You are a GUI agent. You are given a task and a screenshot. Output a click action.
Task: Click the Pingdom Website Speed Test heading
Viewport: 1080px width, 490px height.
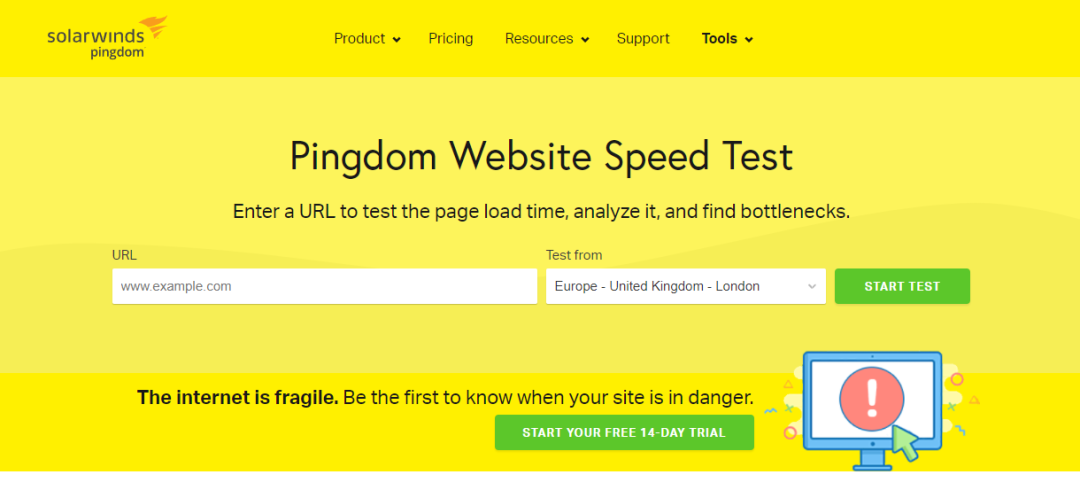[540, 157]
